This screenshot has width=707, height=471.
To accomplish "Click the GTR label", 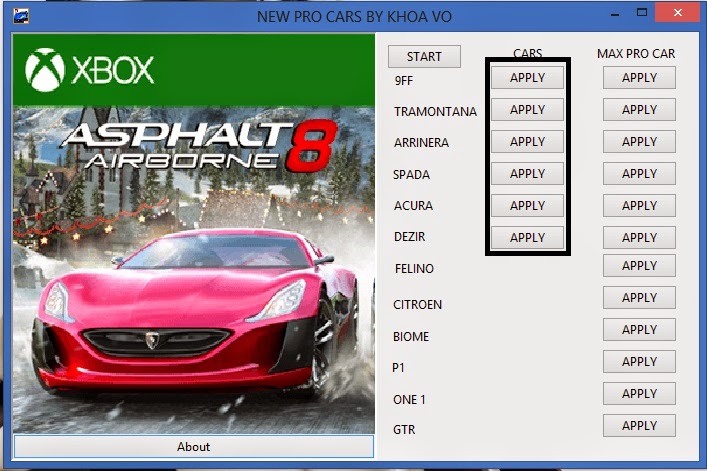I will click(404, 430).
